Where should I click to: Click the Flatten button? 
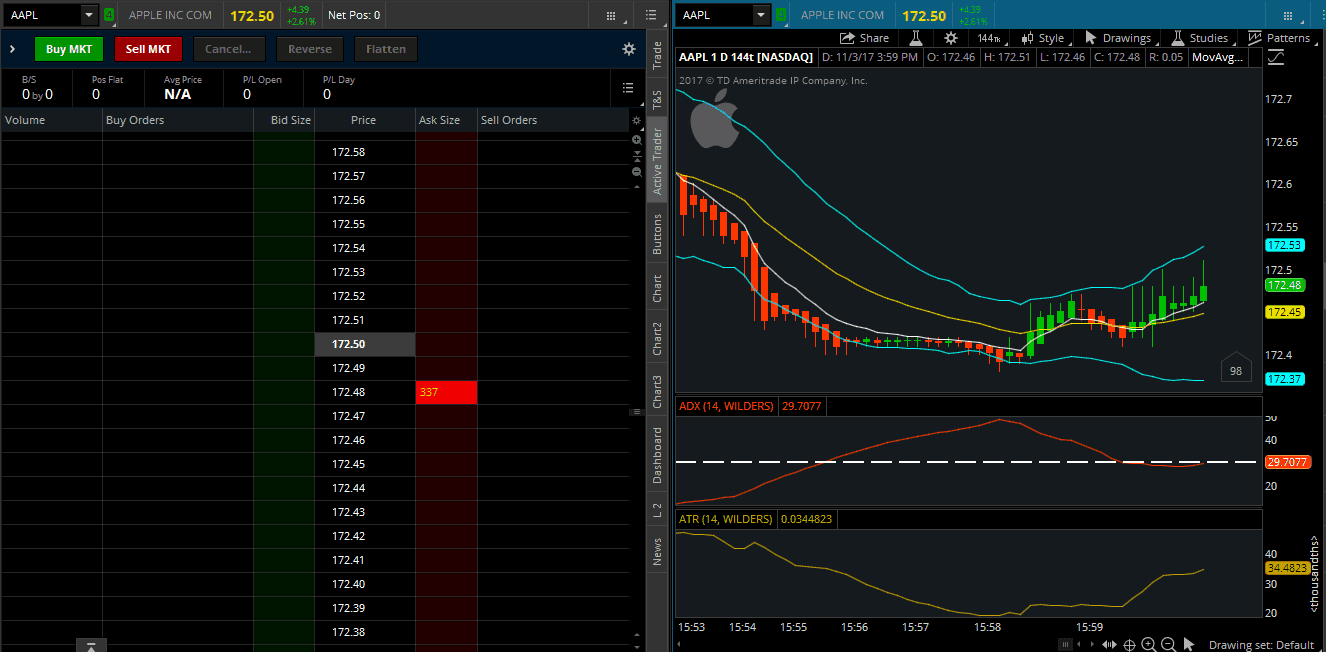386,48
